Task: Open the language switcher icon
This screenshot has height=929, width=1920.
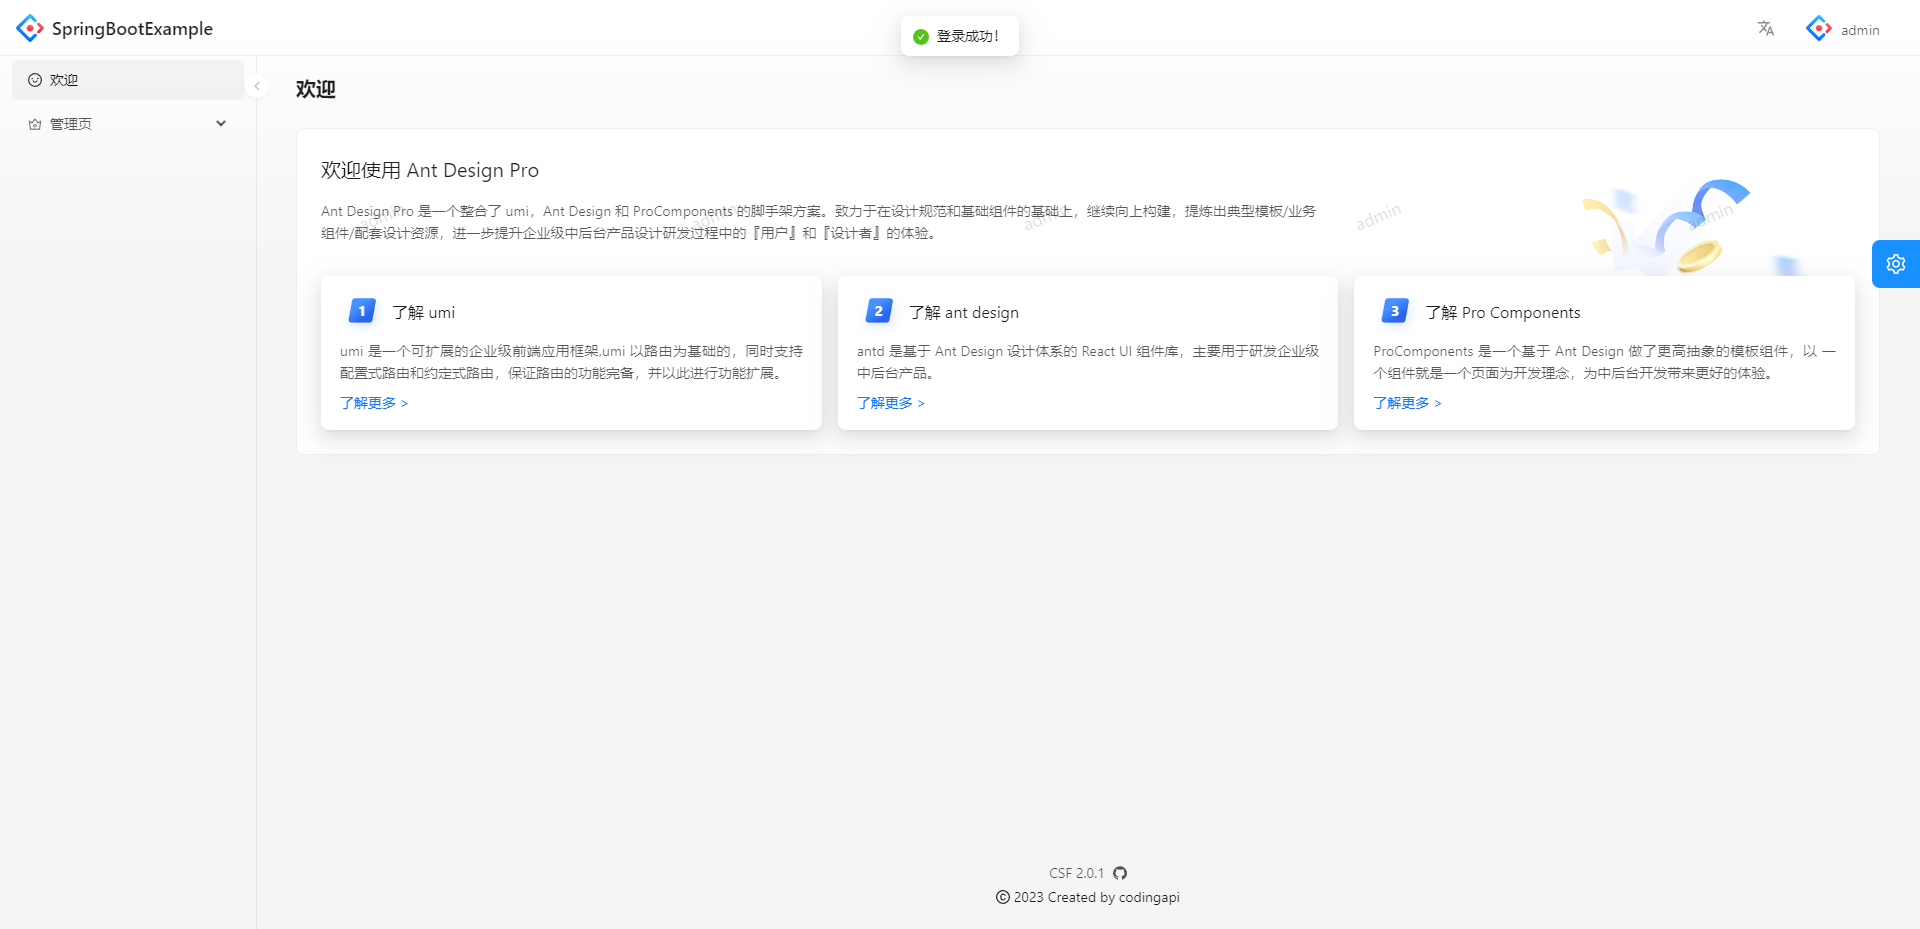Action: (x=1766, y=28)
